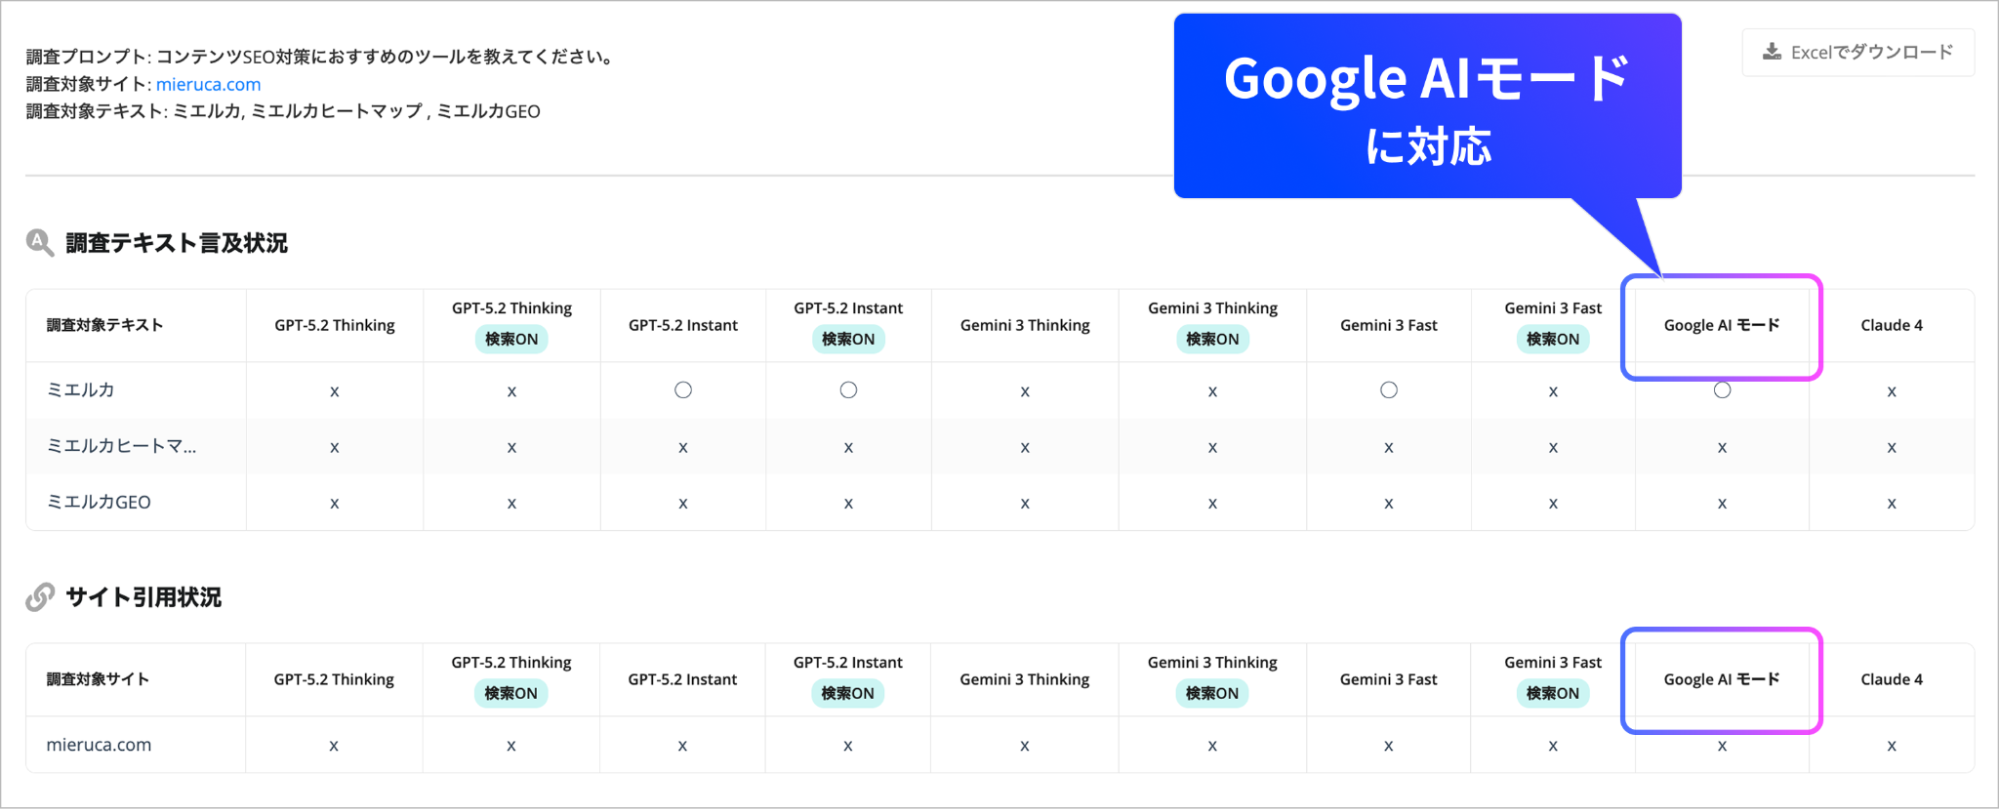Click the ミエルカヒートマ... truncated row label
The image size is (1999, 810).
pyautogui.click(x=122, y=446)
